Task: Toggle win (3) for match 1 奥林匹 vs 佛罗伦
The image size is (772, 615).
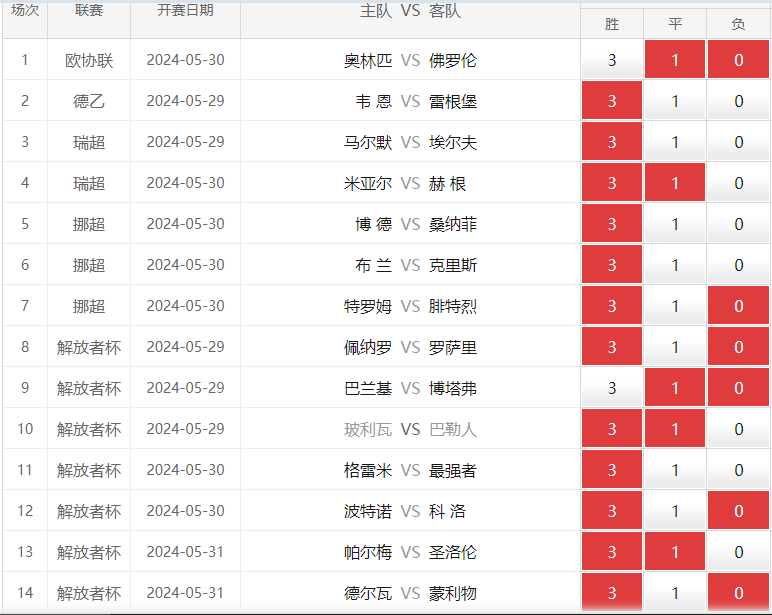Action: pos(612,60)
